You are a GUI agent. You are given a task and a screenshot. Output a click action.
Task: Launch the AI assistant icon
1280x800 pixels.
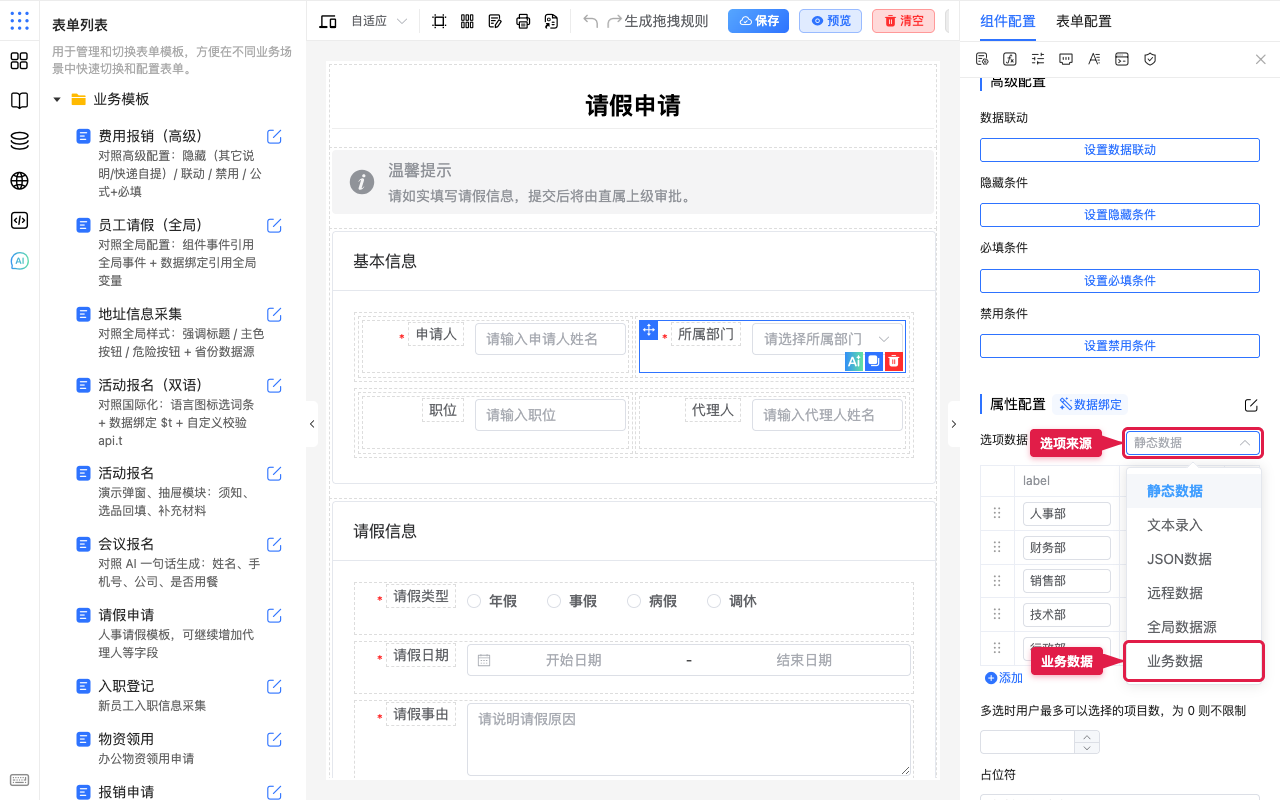coord(19,261)
